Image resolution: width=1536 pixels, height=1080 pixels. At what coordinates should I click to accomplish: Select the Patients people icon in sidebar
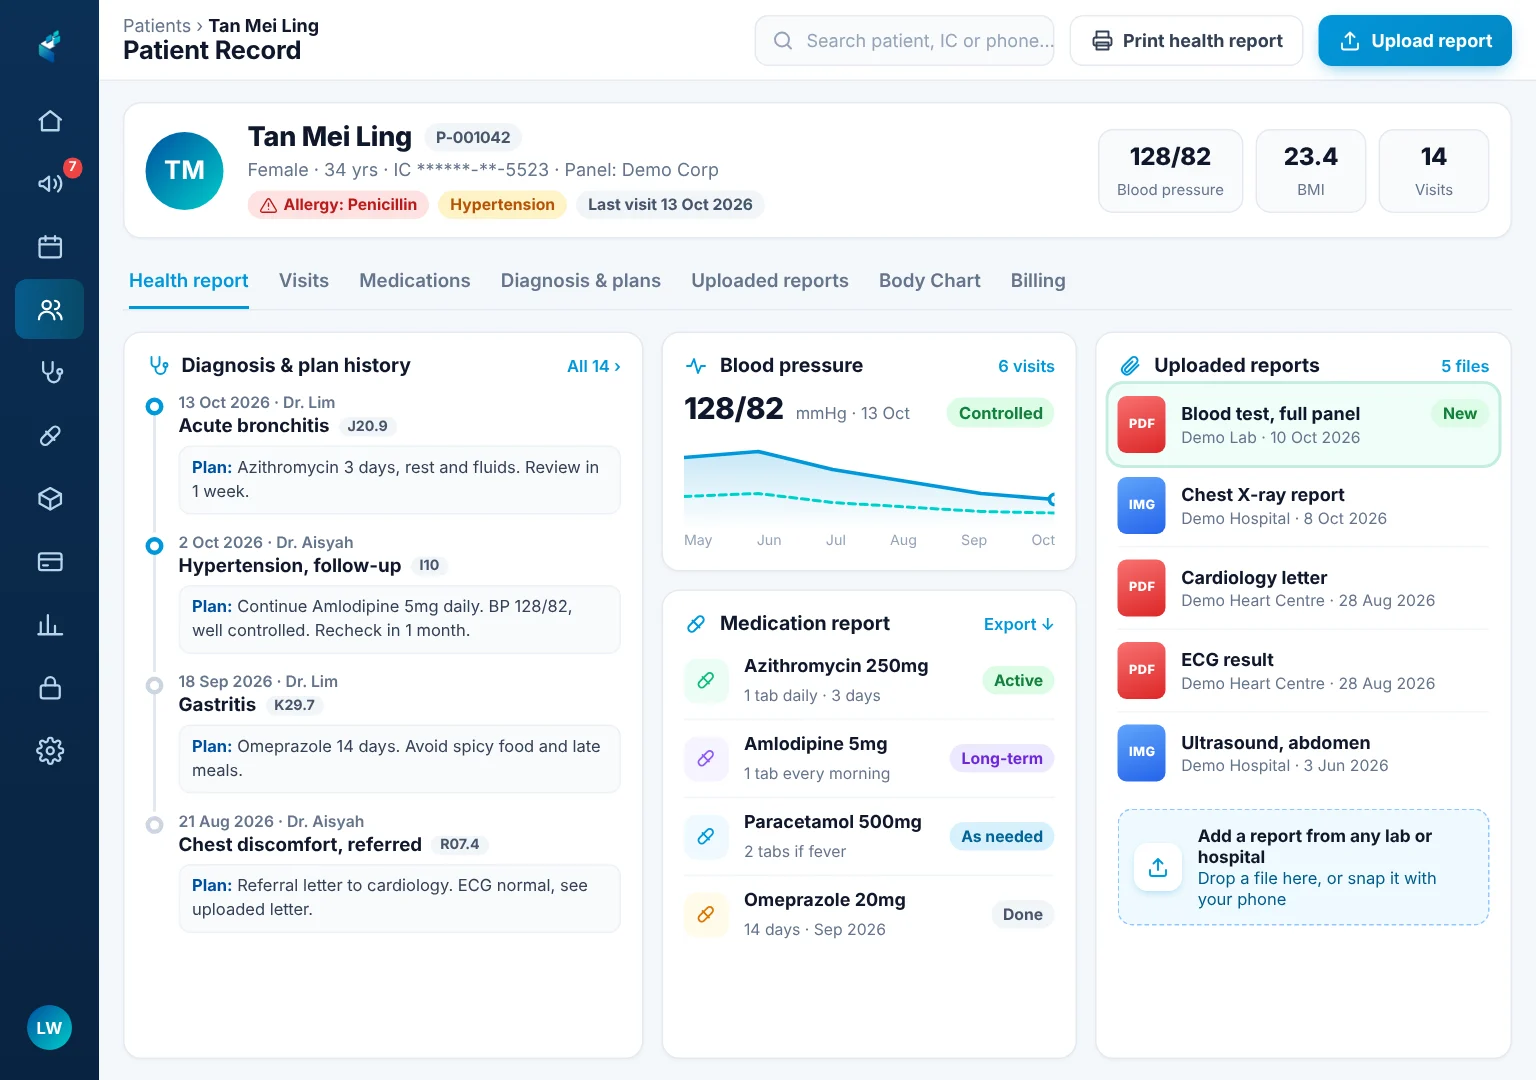pyautogui.click(x=50, y=309)
